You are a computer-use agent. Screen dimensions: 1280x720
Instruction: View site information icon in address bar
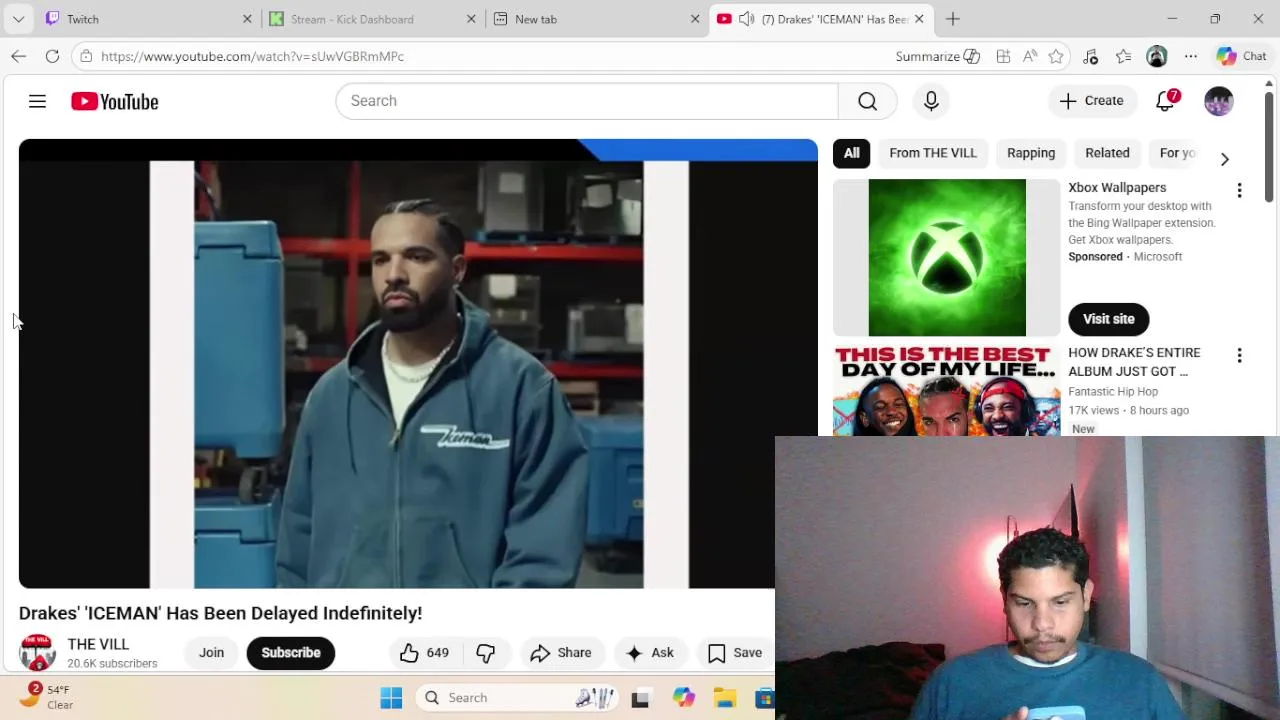(x=86, y=56)
